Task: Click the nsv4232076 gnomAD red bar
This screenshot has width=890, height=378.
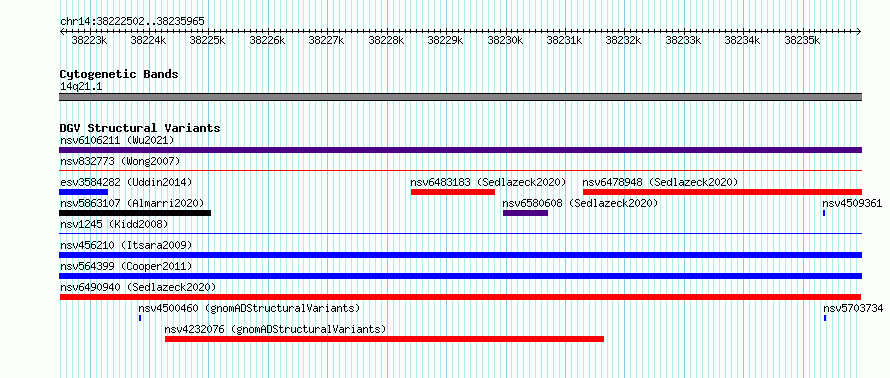Action: [384, 339]
